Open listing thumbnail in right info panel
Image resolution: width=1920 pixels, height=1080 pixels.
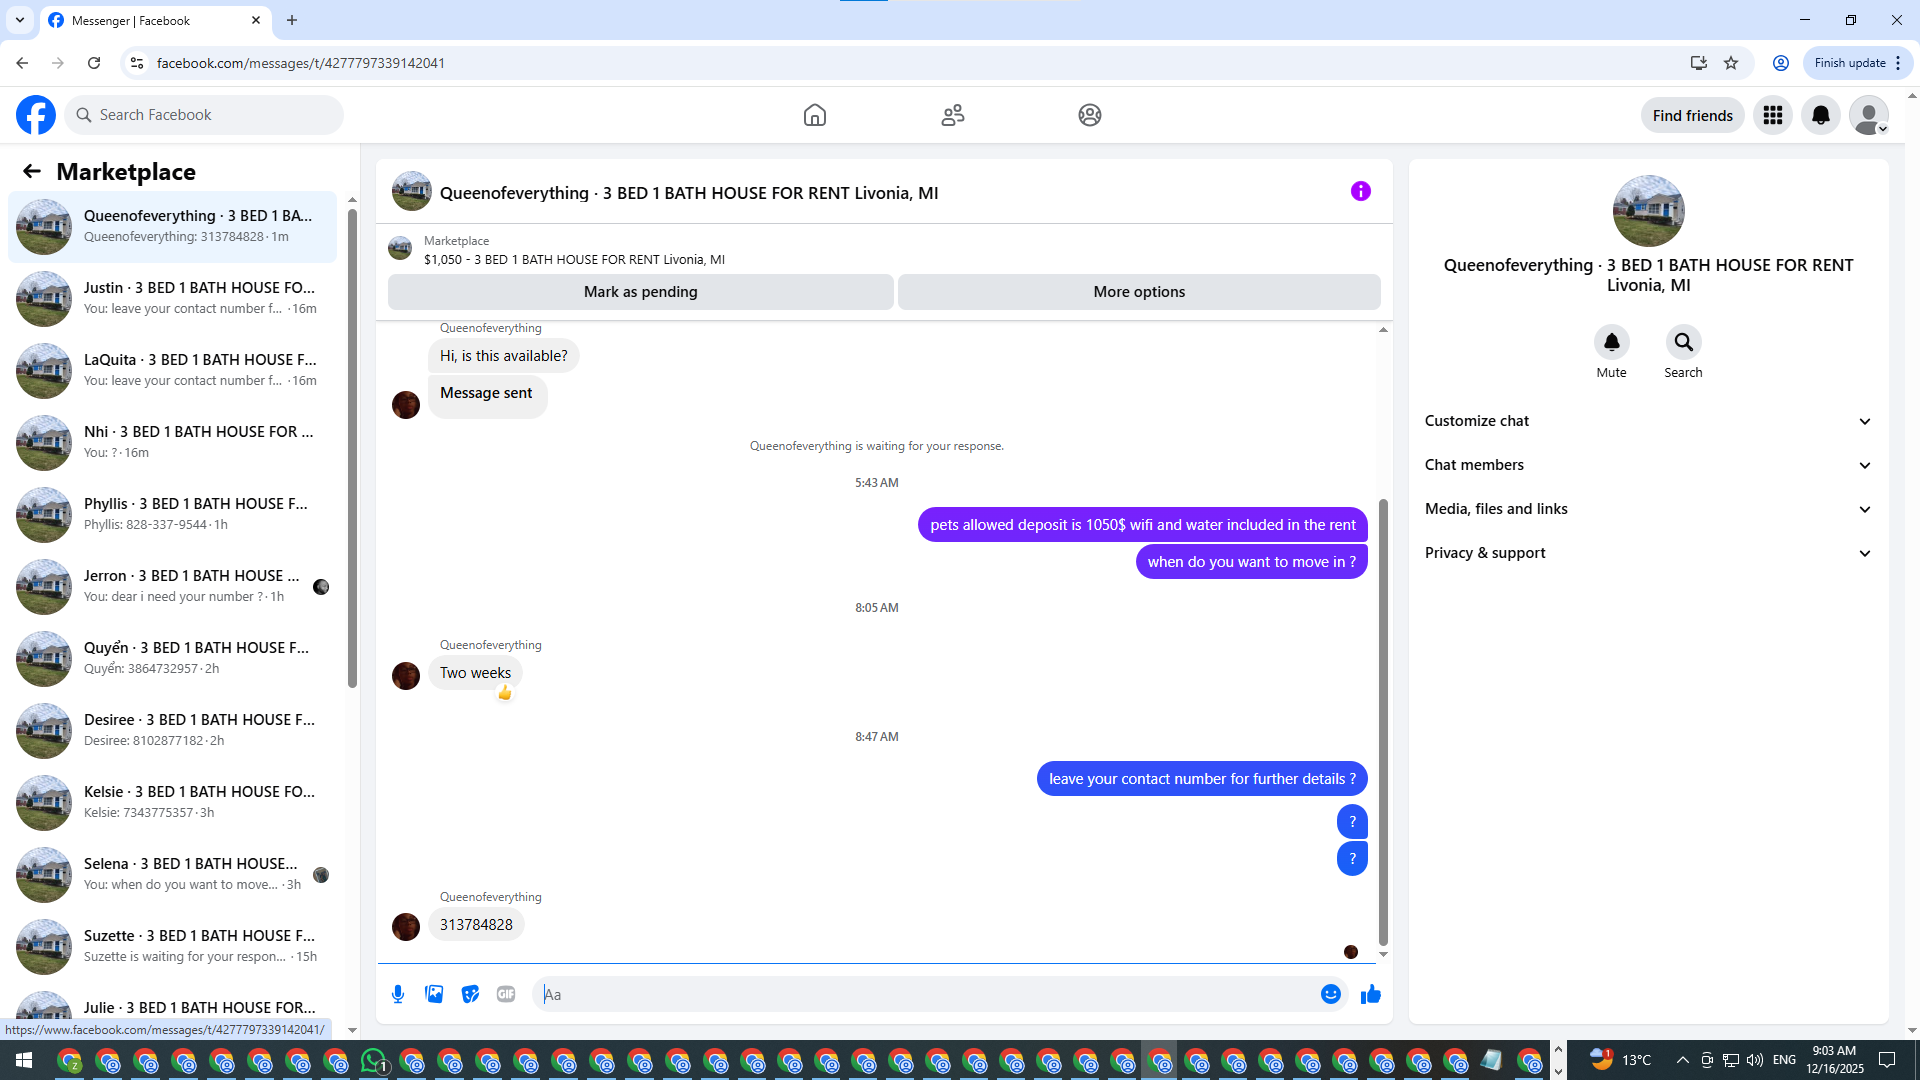point(1648,211)
